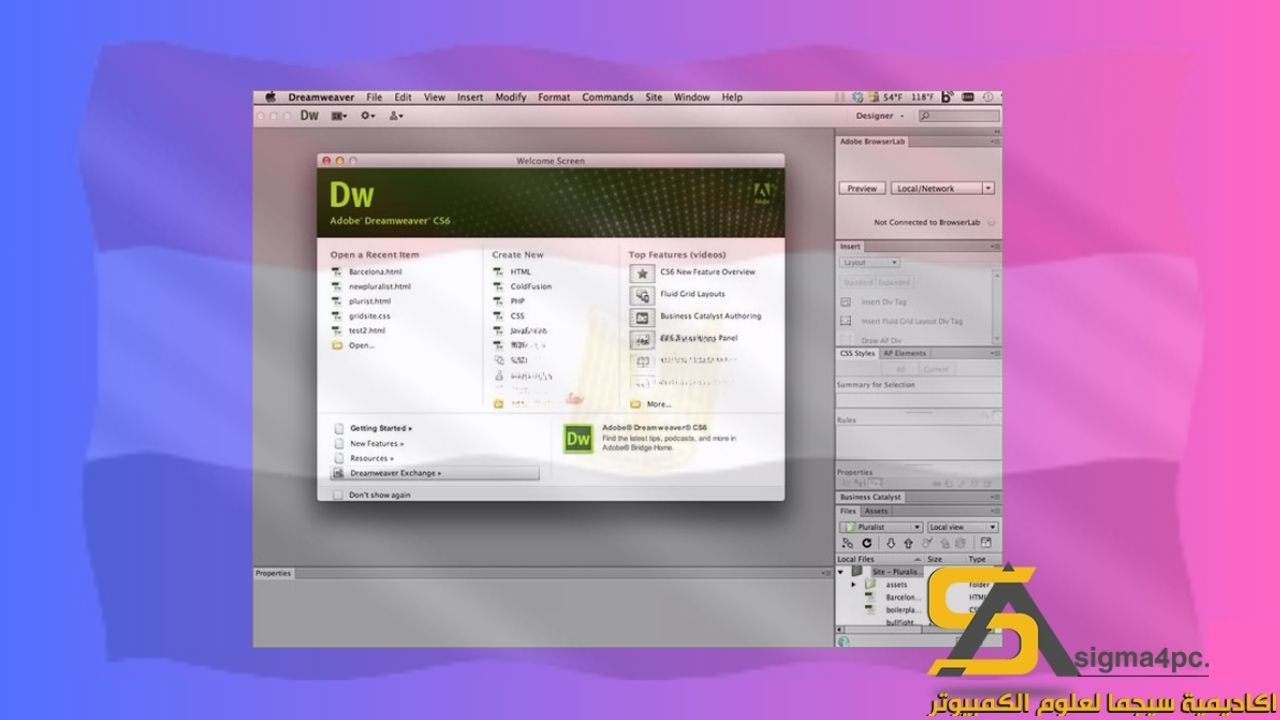
Task: Open the Local/Network dropdown in BrowserLab
Action: coord(944,188)
